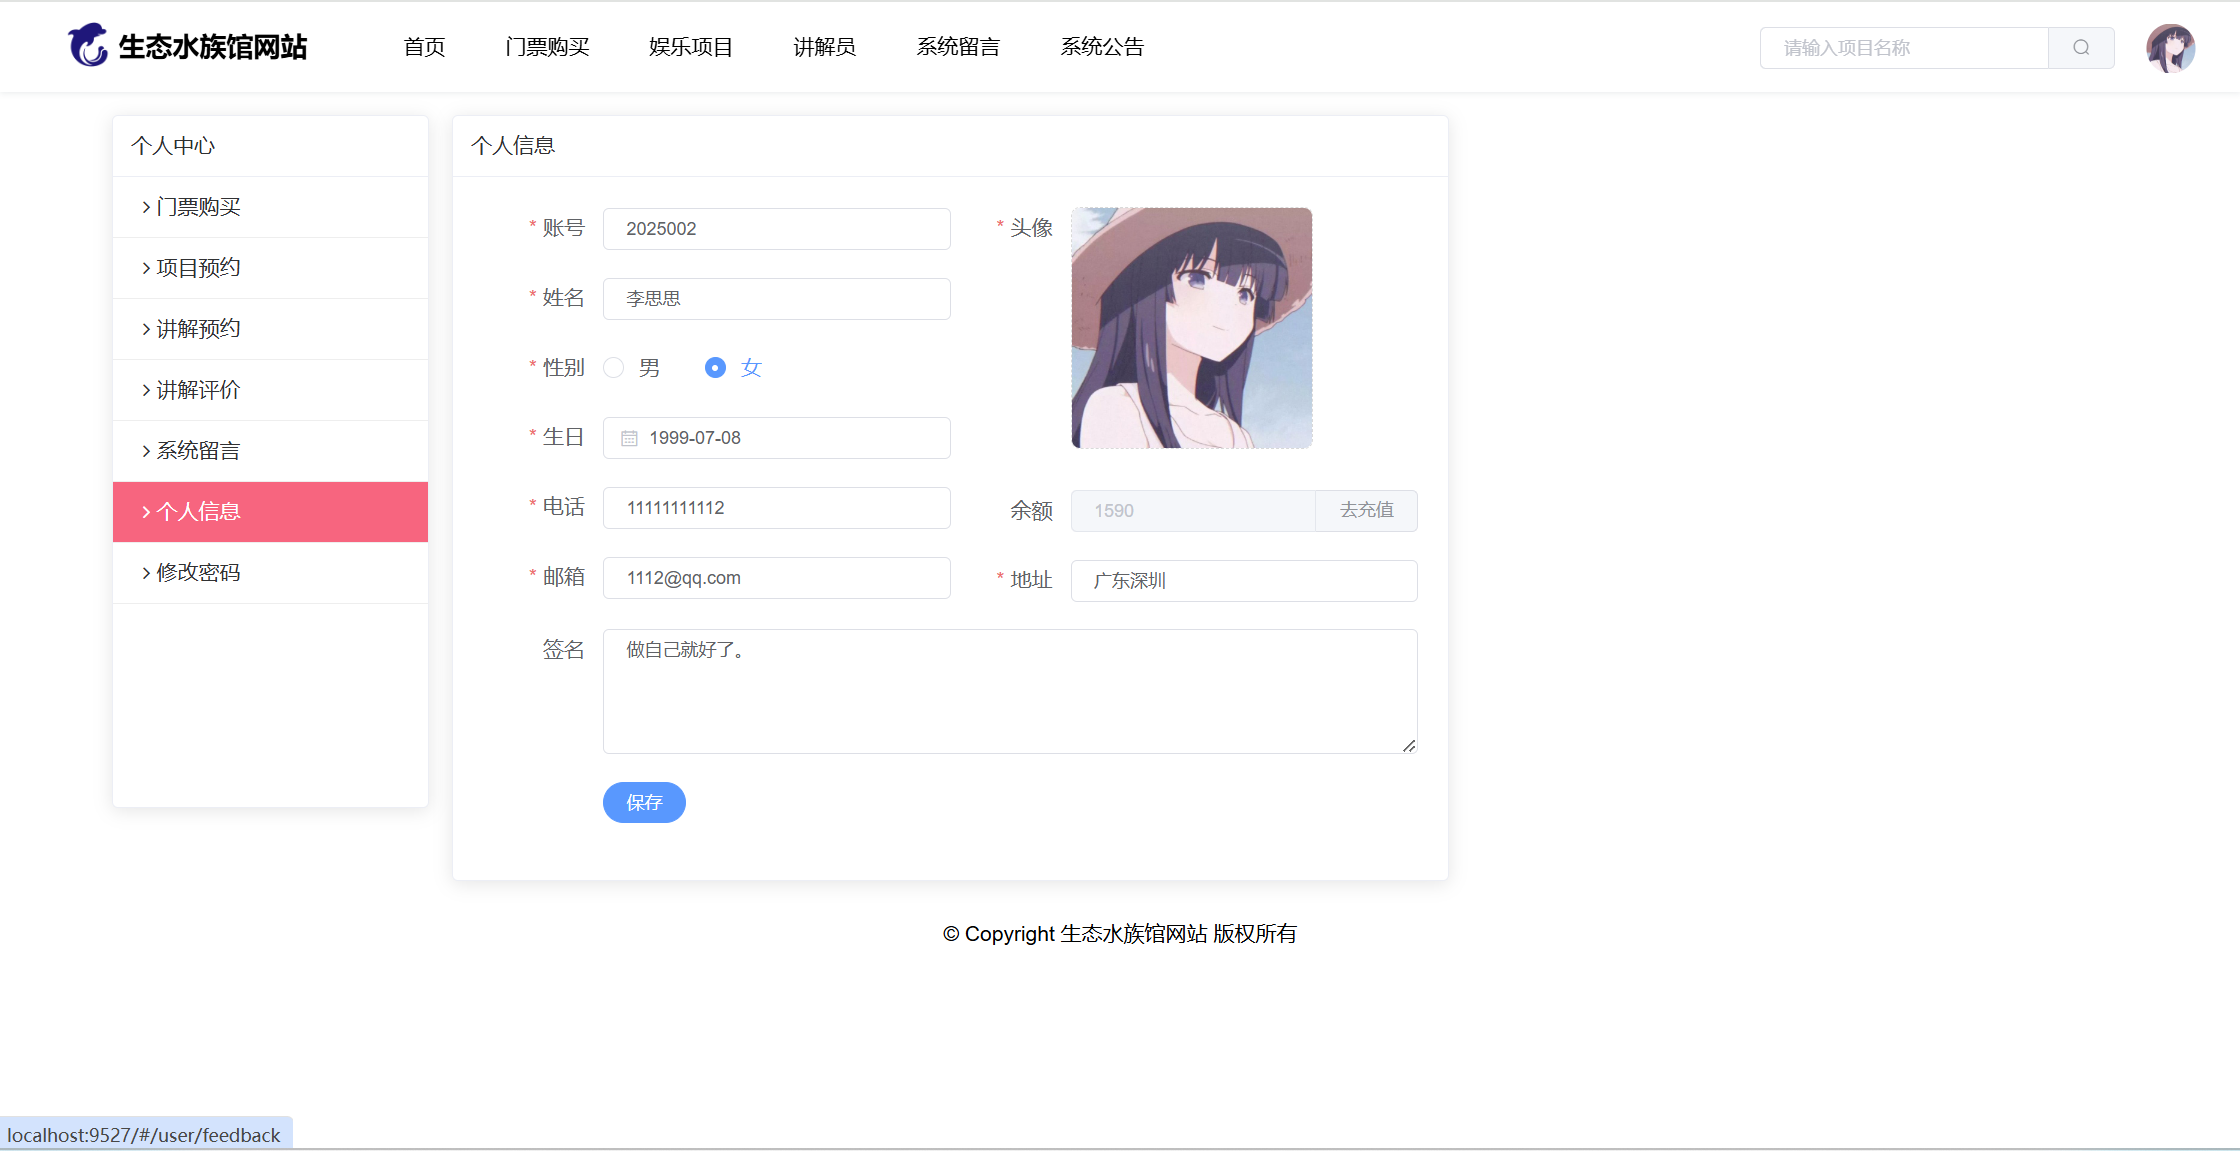Open 门票购买 in sidebar
The height and width of the screenshot is (1151, 2240).
[x=198, y=207]
